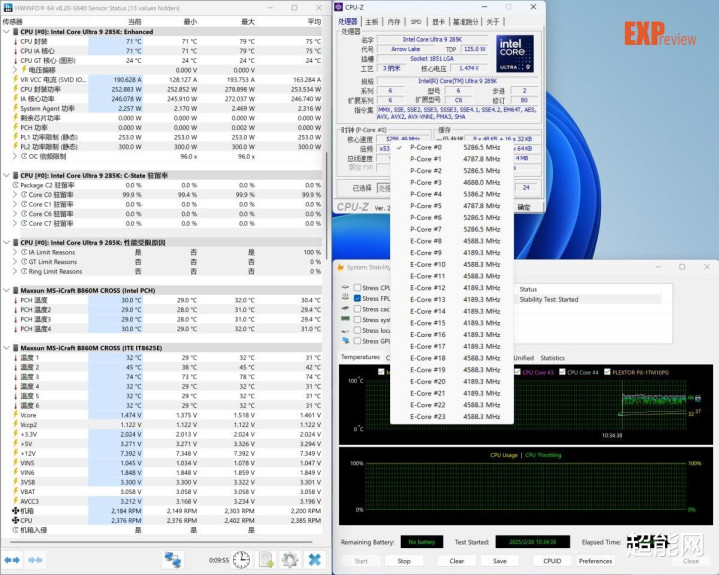Enable the Stress GPU checkbox
The width and height of the screenshot is (719, 575).
tap(357, 341)
